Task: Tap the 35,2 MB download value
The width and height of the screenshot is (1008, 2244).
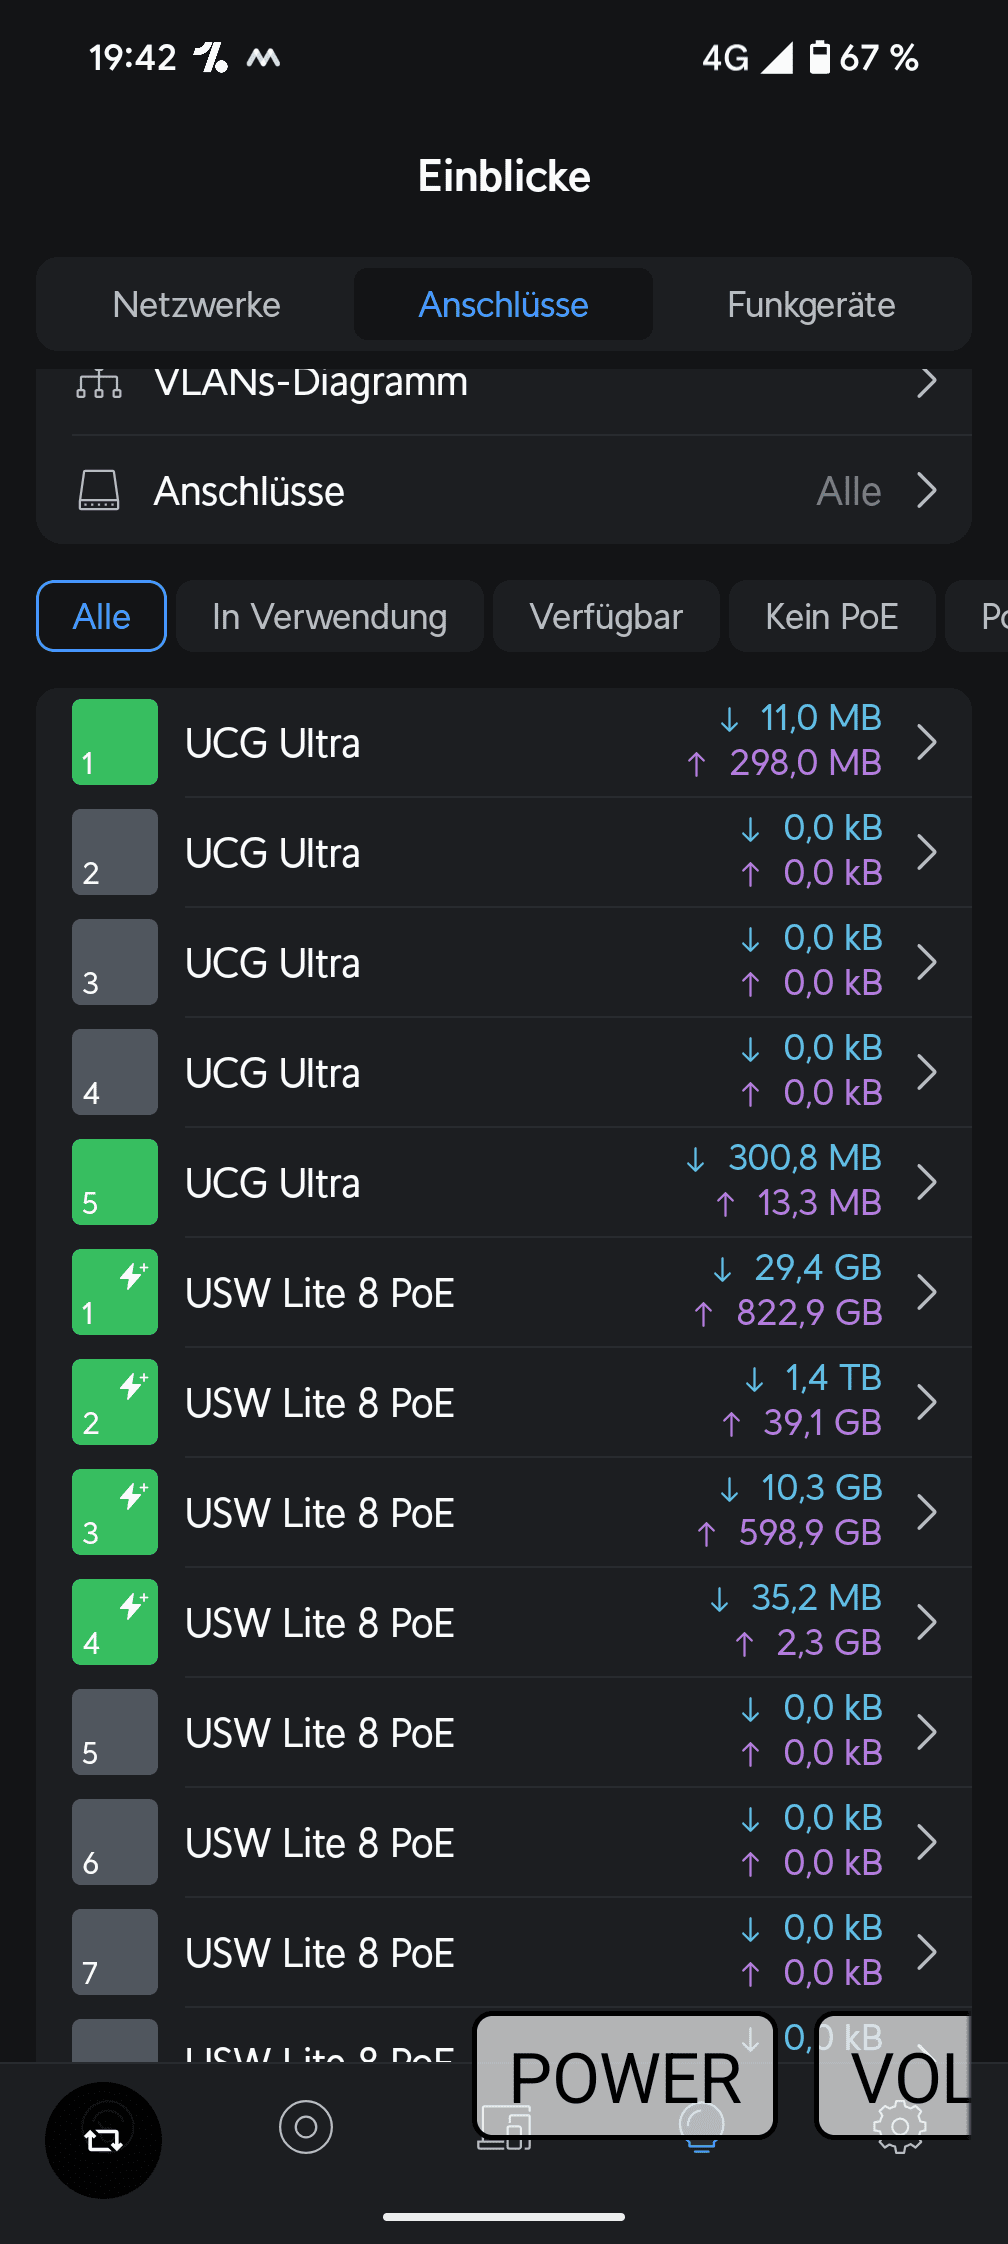Action: click(x=816, y=1597)
